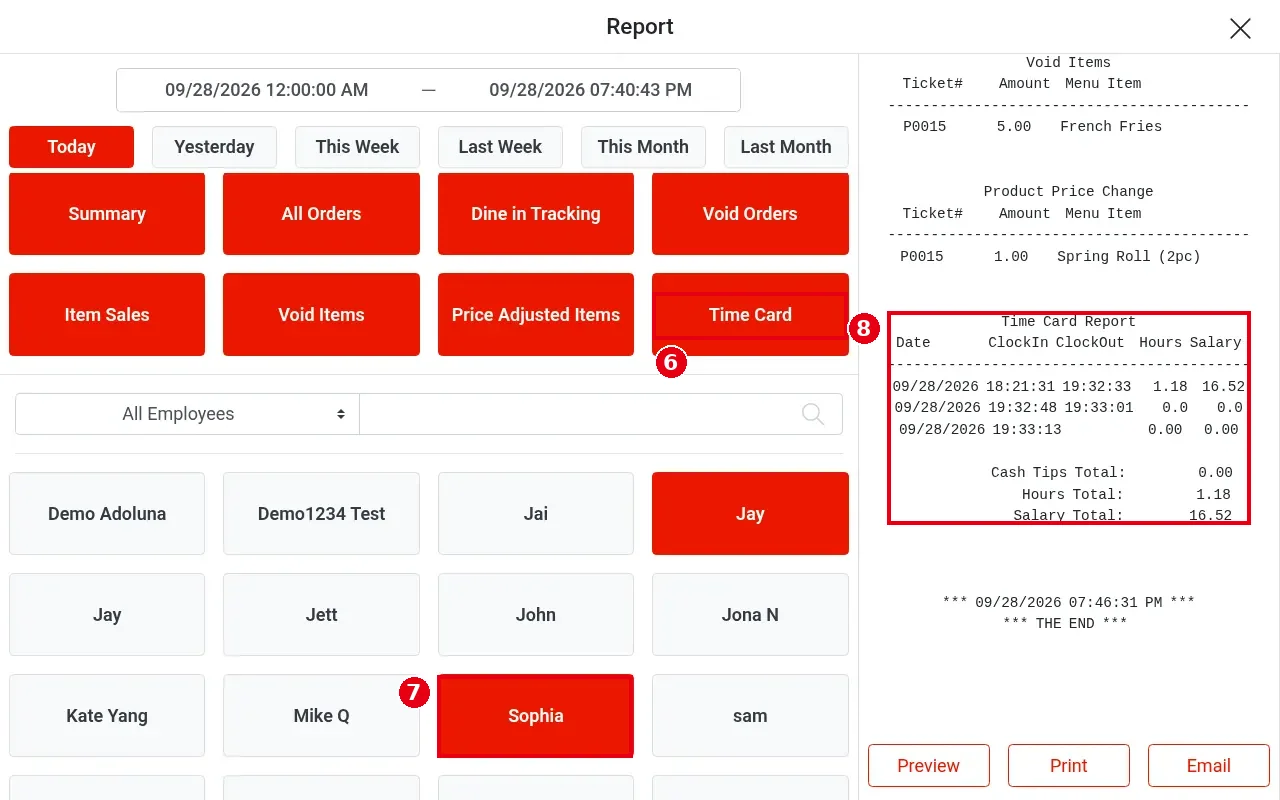Toggle the Dine in Tracking report section
Screen dimensions: 1280x800
[536, 214]
